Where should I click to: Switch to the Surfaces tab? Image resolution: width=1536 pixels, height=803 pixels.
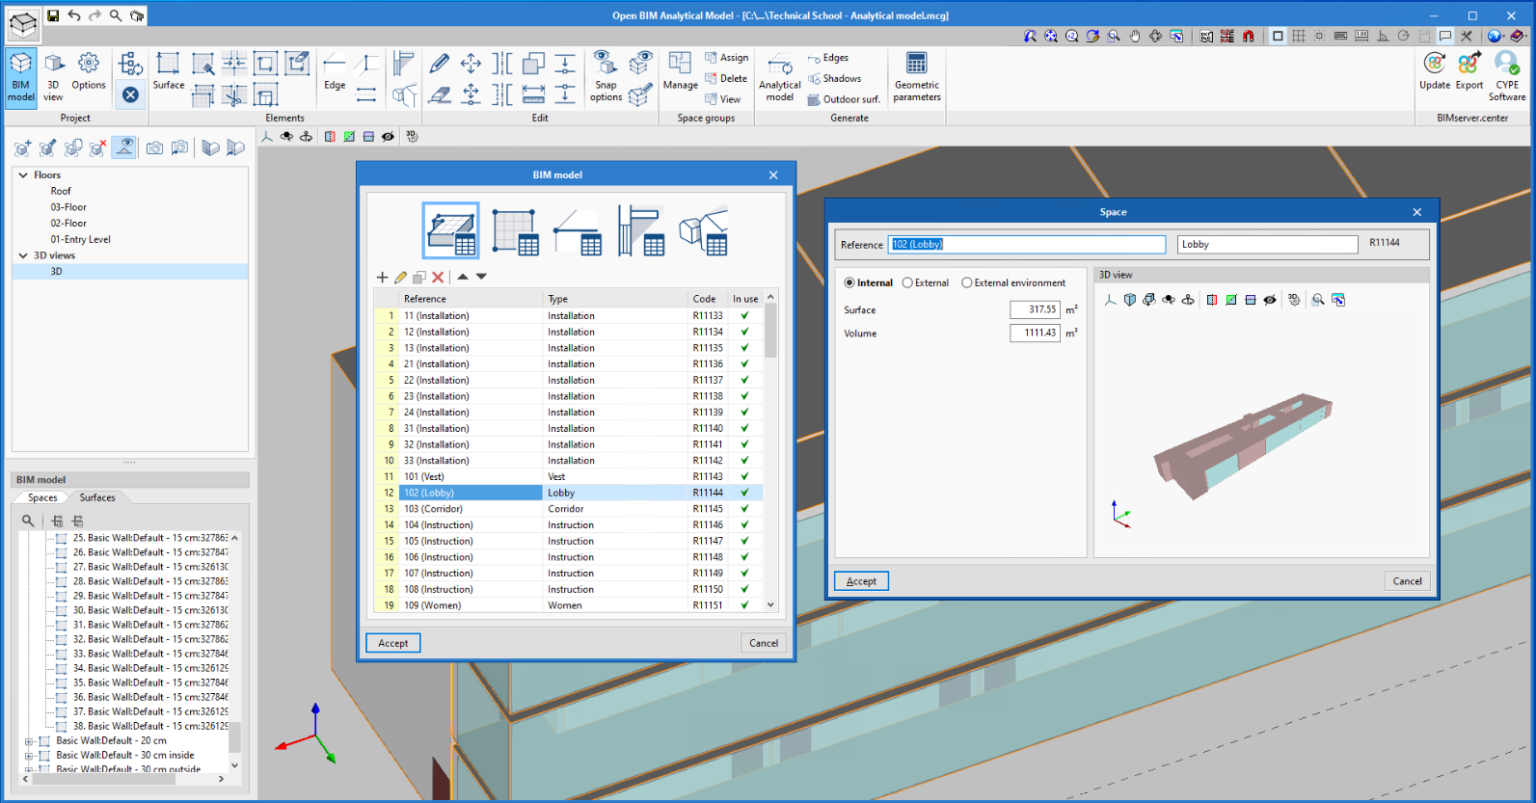point(97,497)
